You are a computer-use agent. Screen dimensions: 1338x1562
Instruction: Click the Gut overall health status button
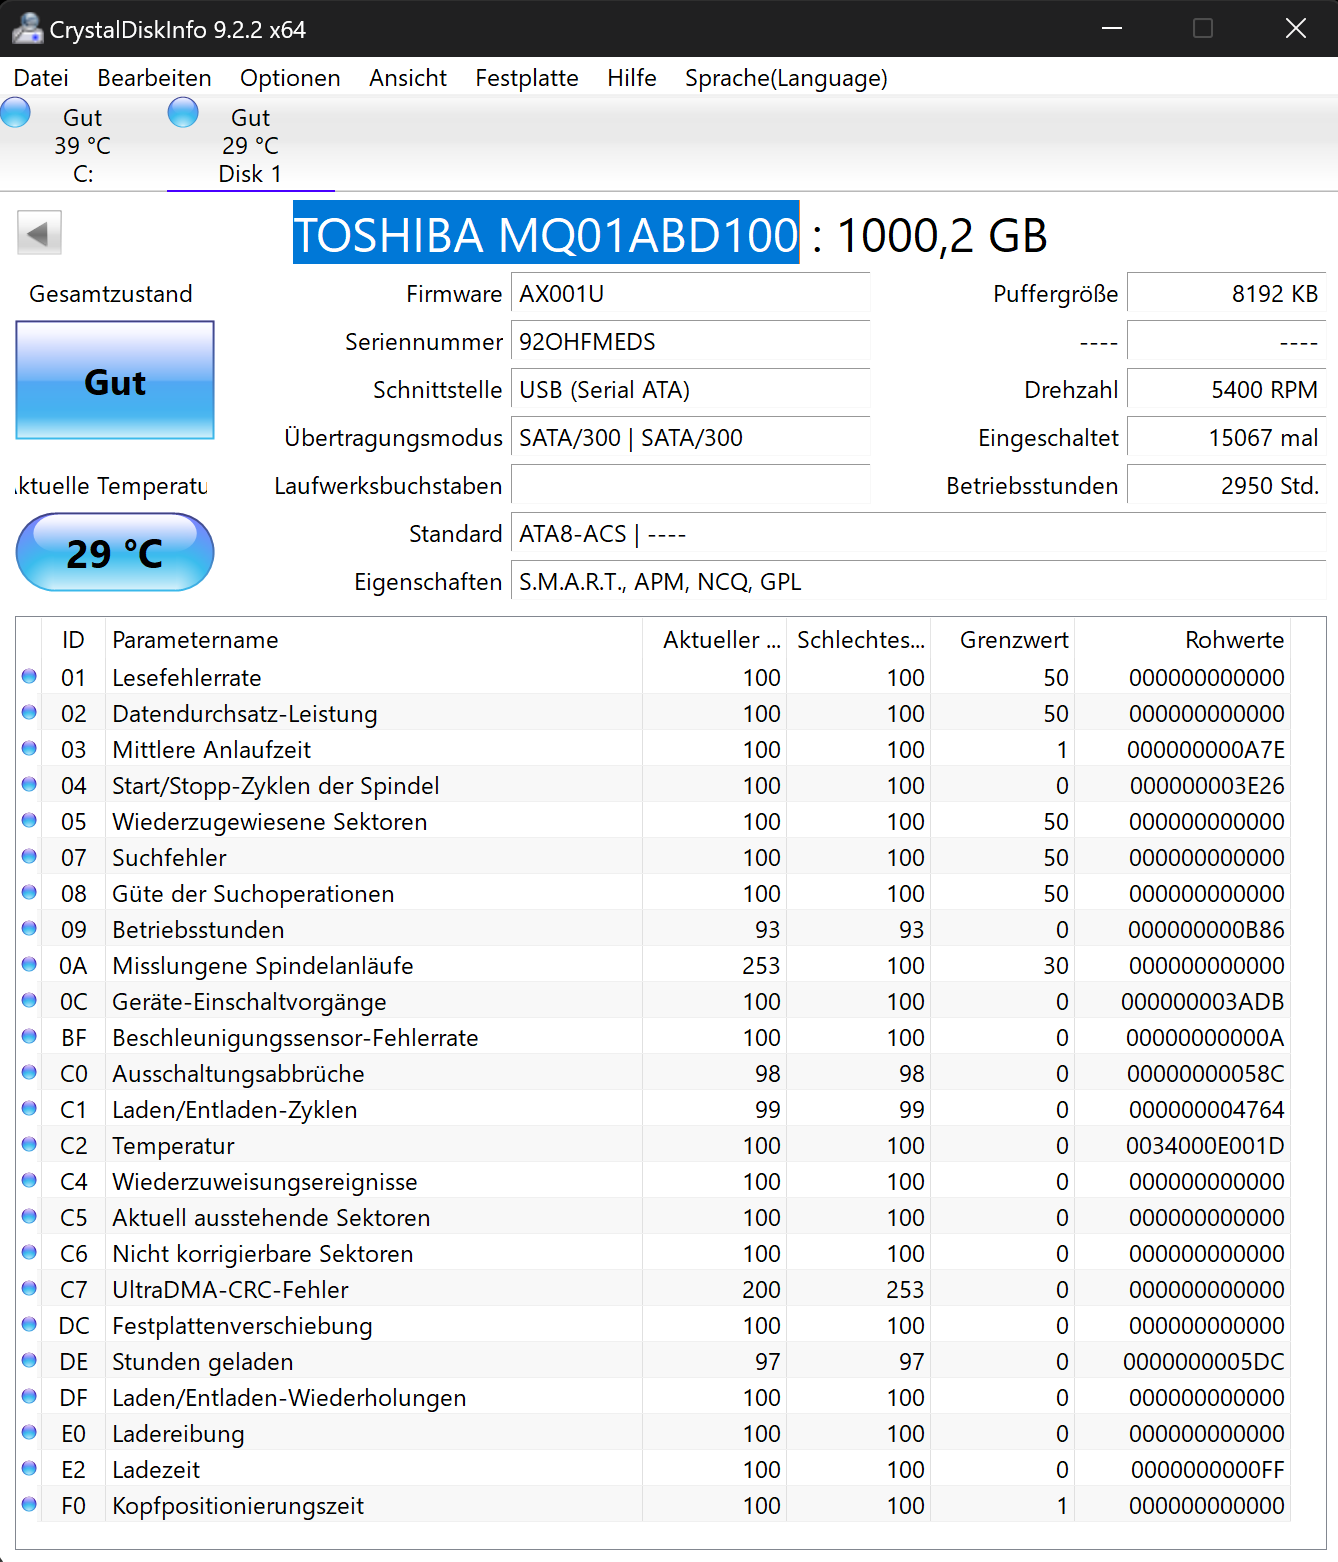(x=115, y=380)
